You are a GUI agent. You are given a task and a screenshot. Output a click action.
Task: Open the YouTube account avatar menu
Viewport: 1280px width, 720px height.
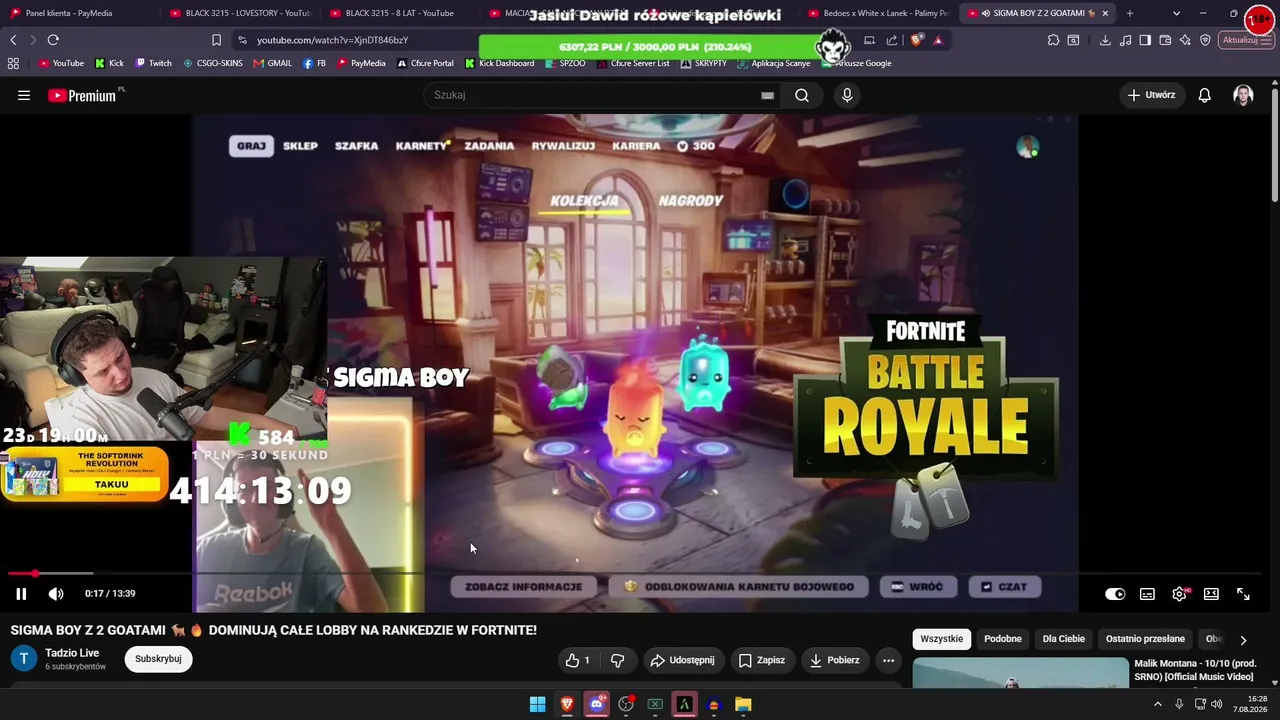[1243, 95]
